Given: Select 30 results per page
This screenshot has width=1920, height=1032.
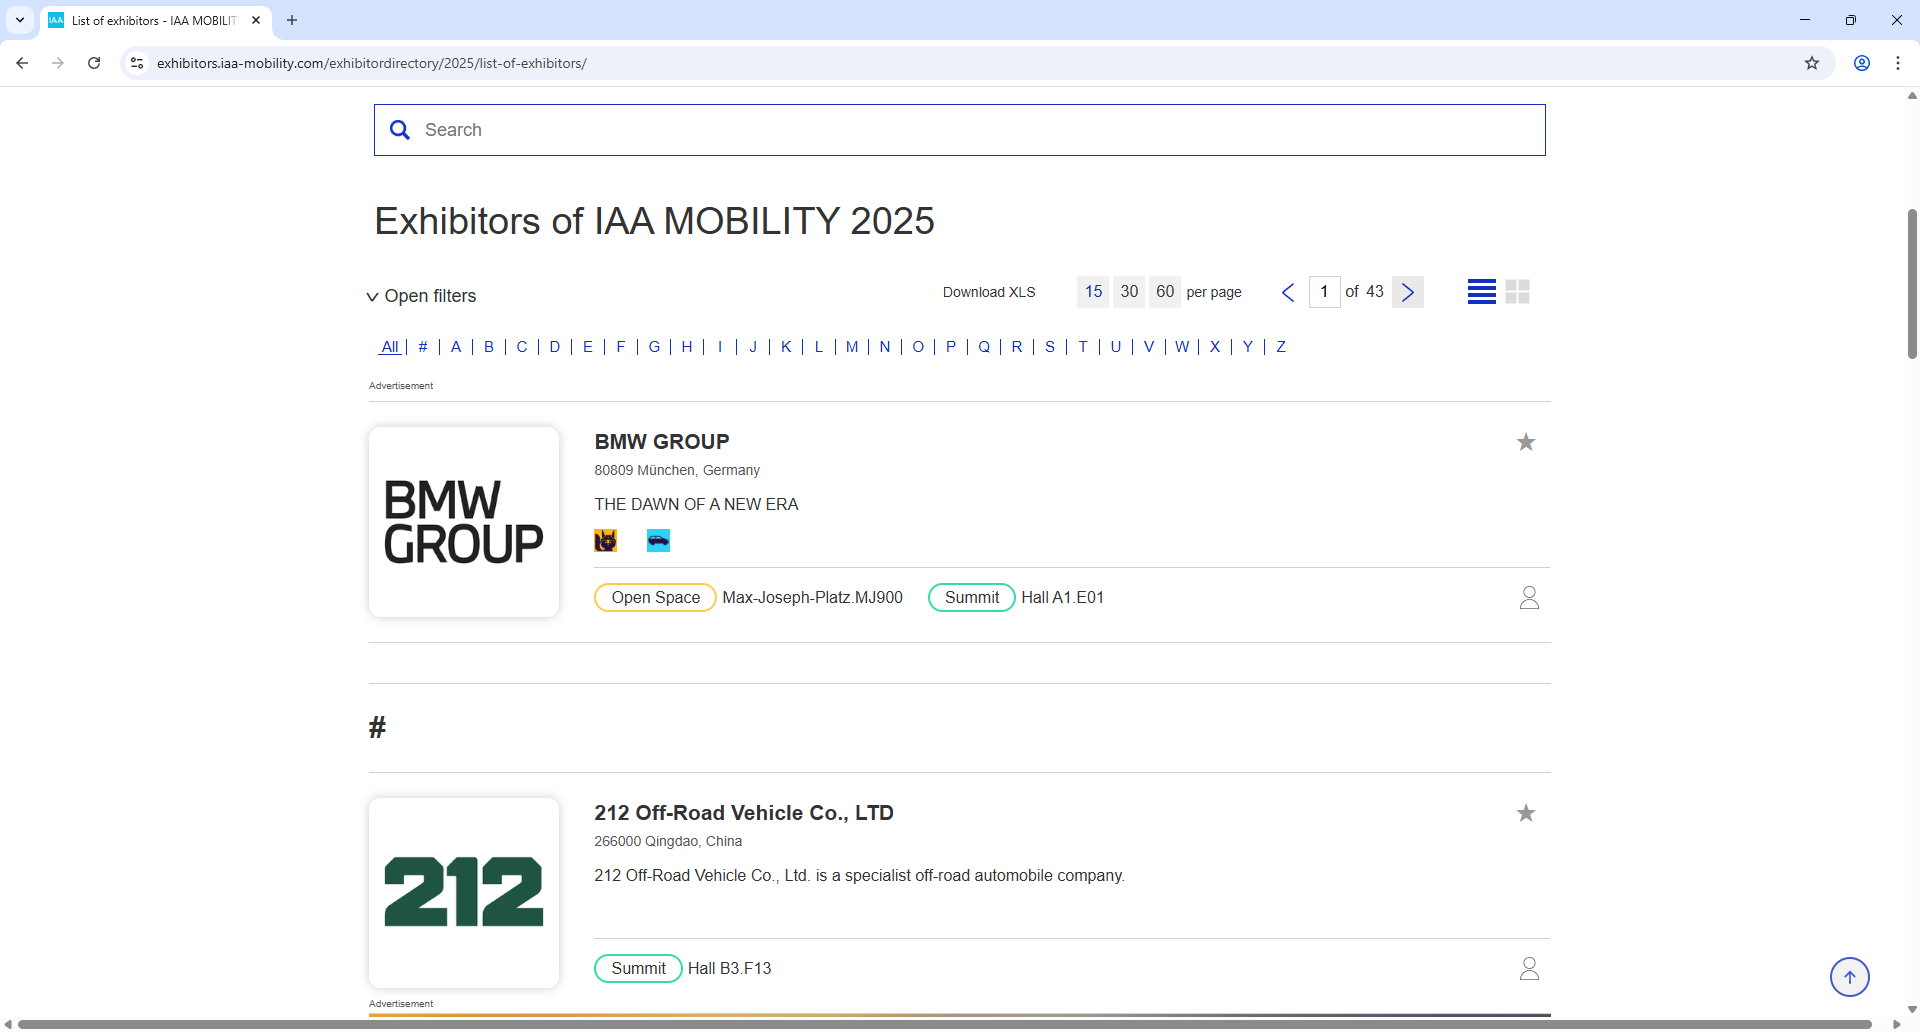Looking at the screenshot, I should 1129,291.
